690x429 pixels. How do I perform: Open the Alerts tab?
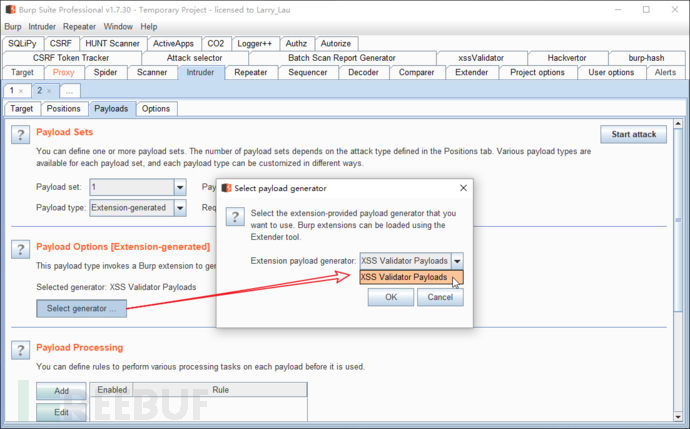point(665,72)
